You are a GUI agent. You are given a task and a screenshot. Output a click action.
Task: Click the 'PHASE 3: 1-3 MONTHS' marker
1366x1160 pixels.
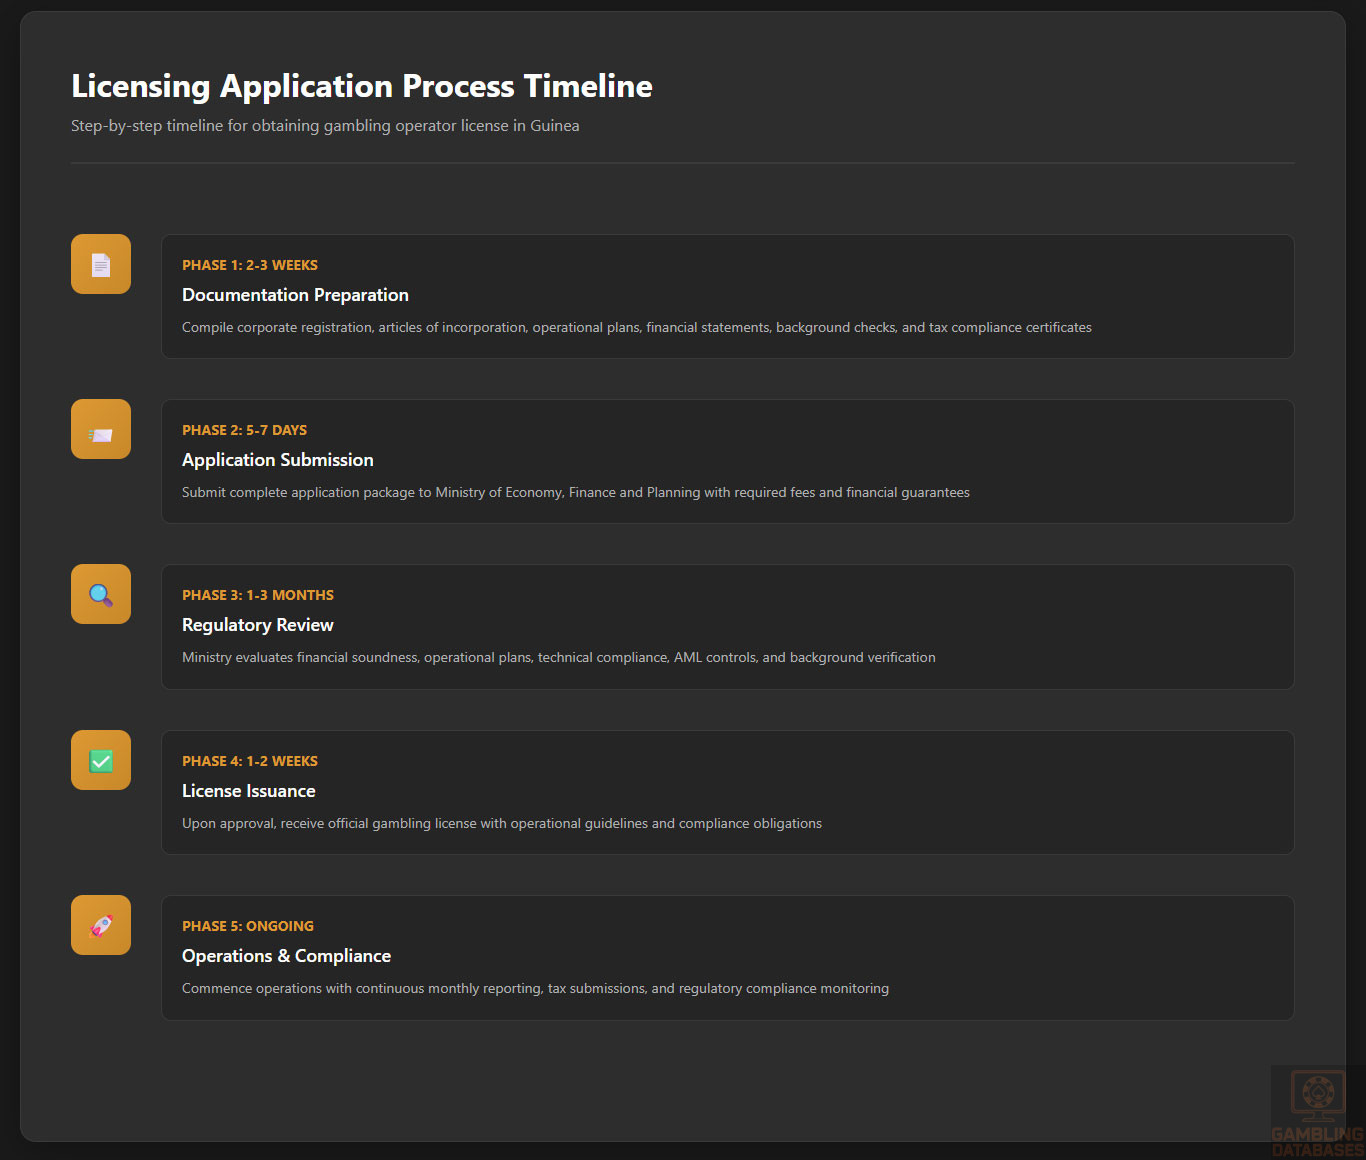click(x=257, y=595)
